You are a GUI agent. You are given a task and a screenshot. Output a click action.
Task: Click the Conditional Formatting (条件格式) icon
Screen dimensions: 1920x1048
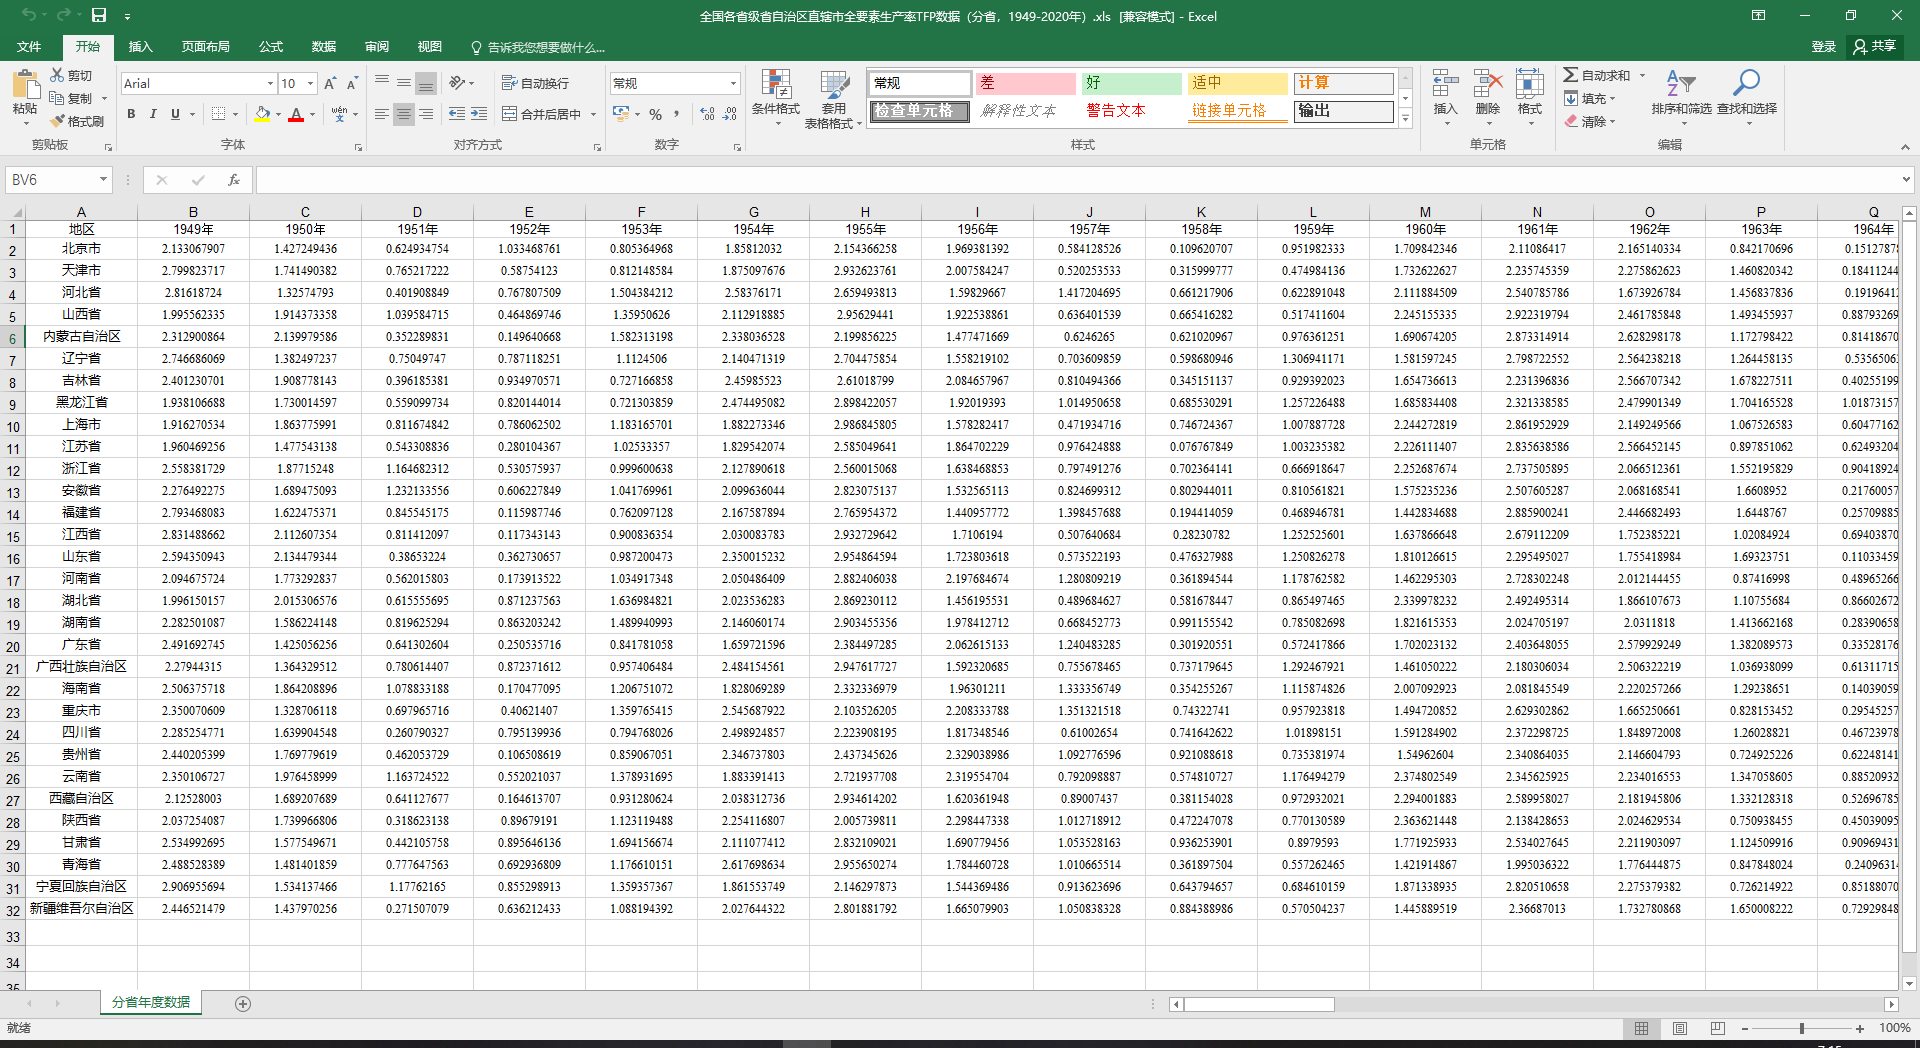775,87
